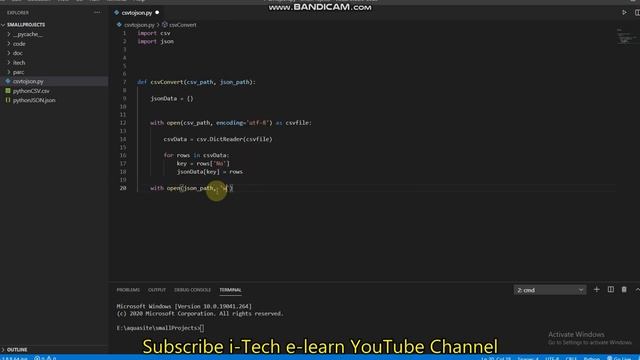The image size is (640, 360).
Task: Click the 'def csvConvert' line
Action: coord(196,82)
